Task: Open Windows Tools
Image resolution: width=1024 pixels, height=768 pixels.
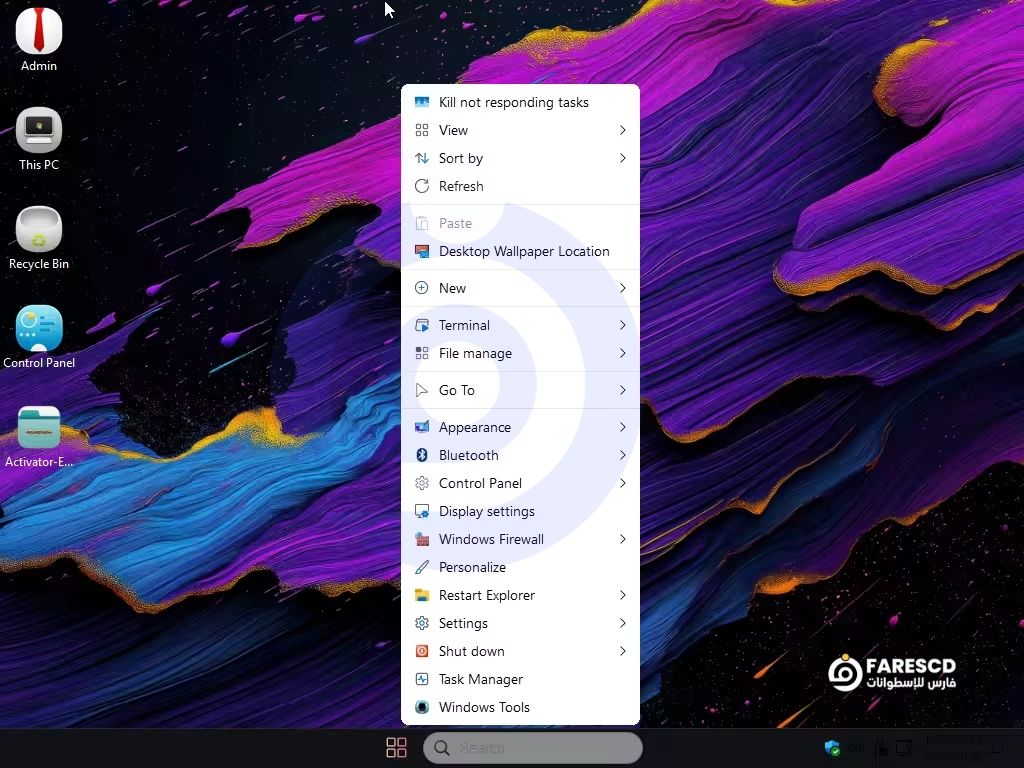Action: tap(484, 707)
